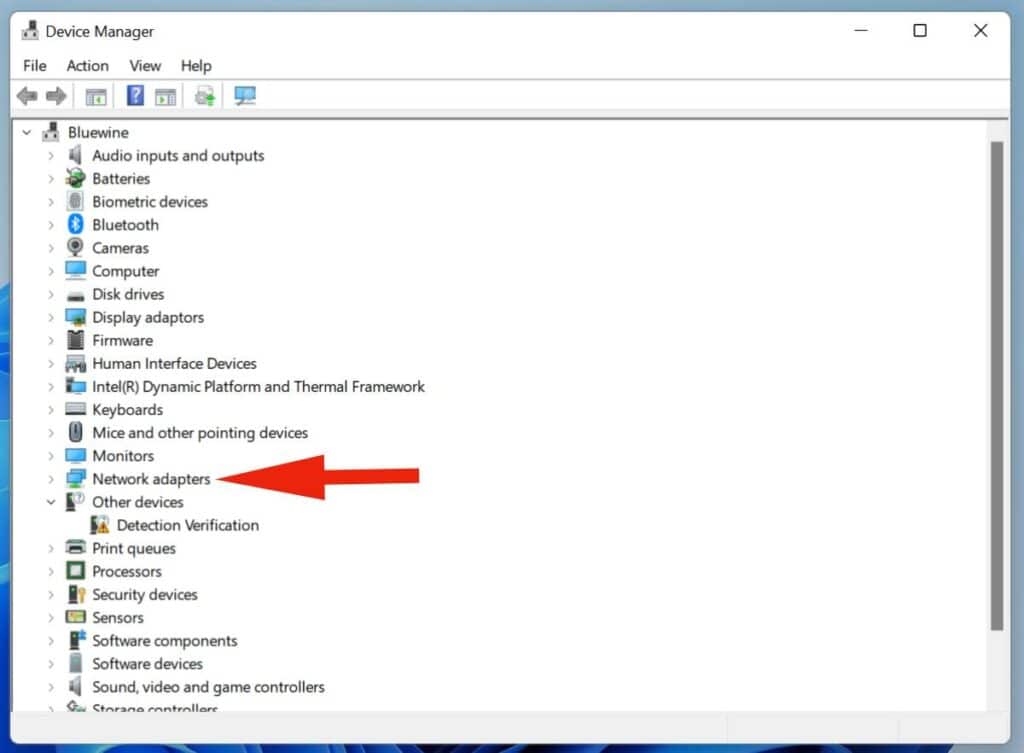
Task: Click the Help toolbar icon with question mark
Action: (x=135, y=96)
